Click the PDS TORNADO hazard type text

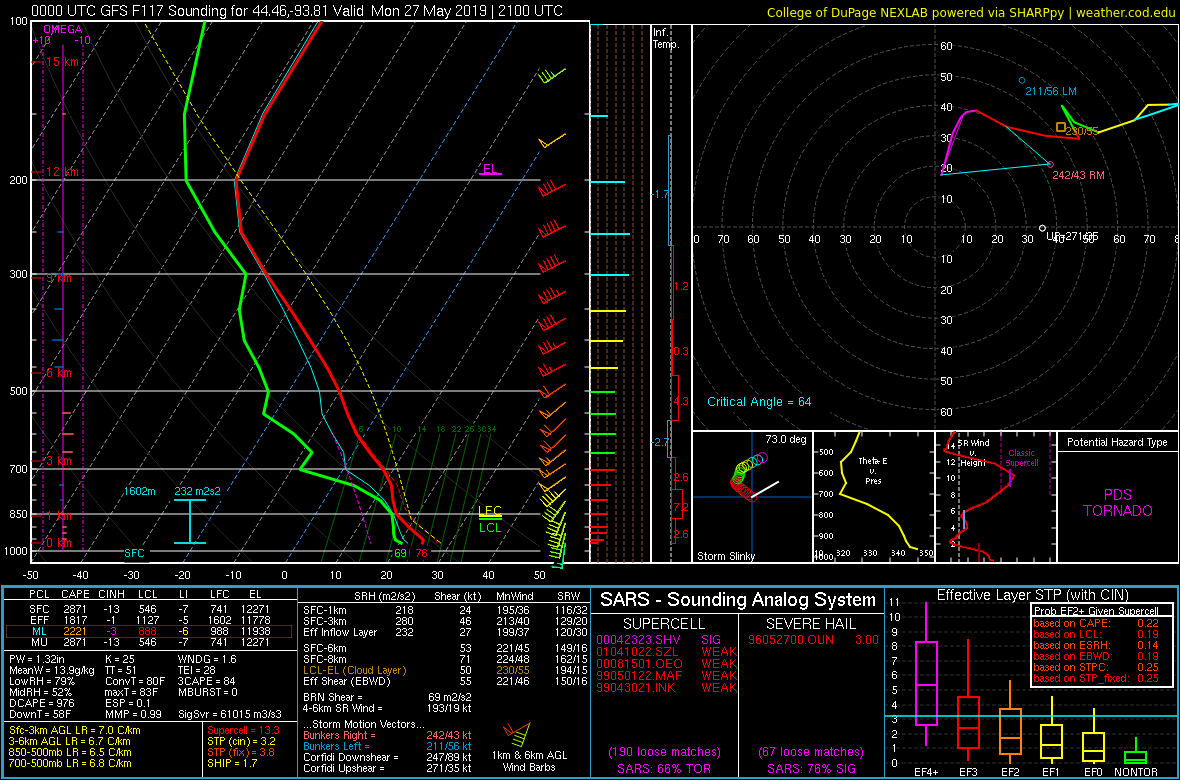(1117, 502)
